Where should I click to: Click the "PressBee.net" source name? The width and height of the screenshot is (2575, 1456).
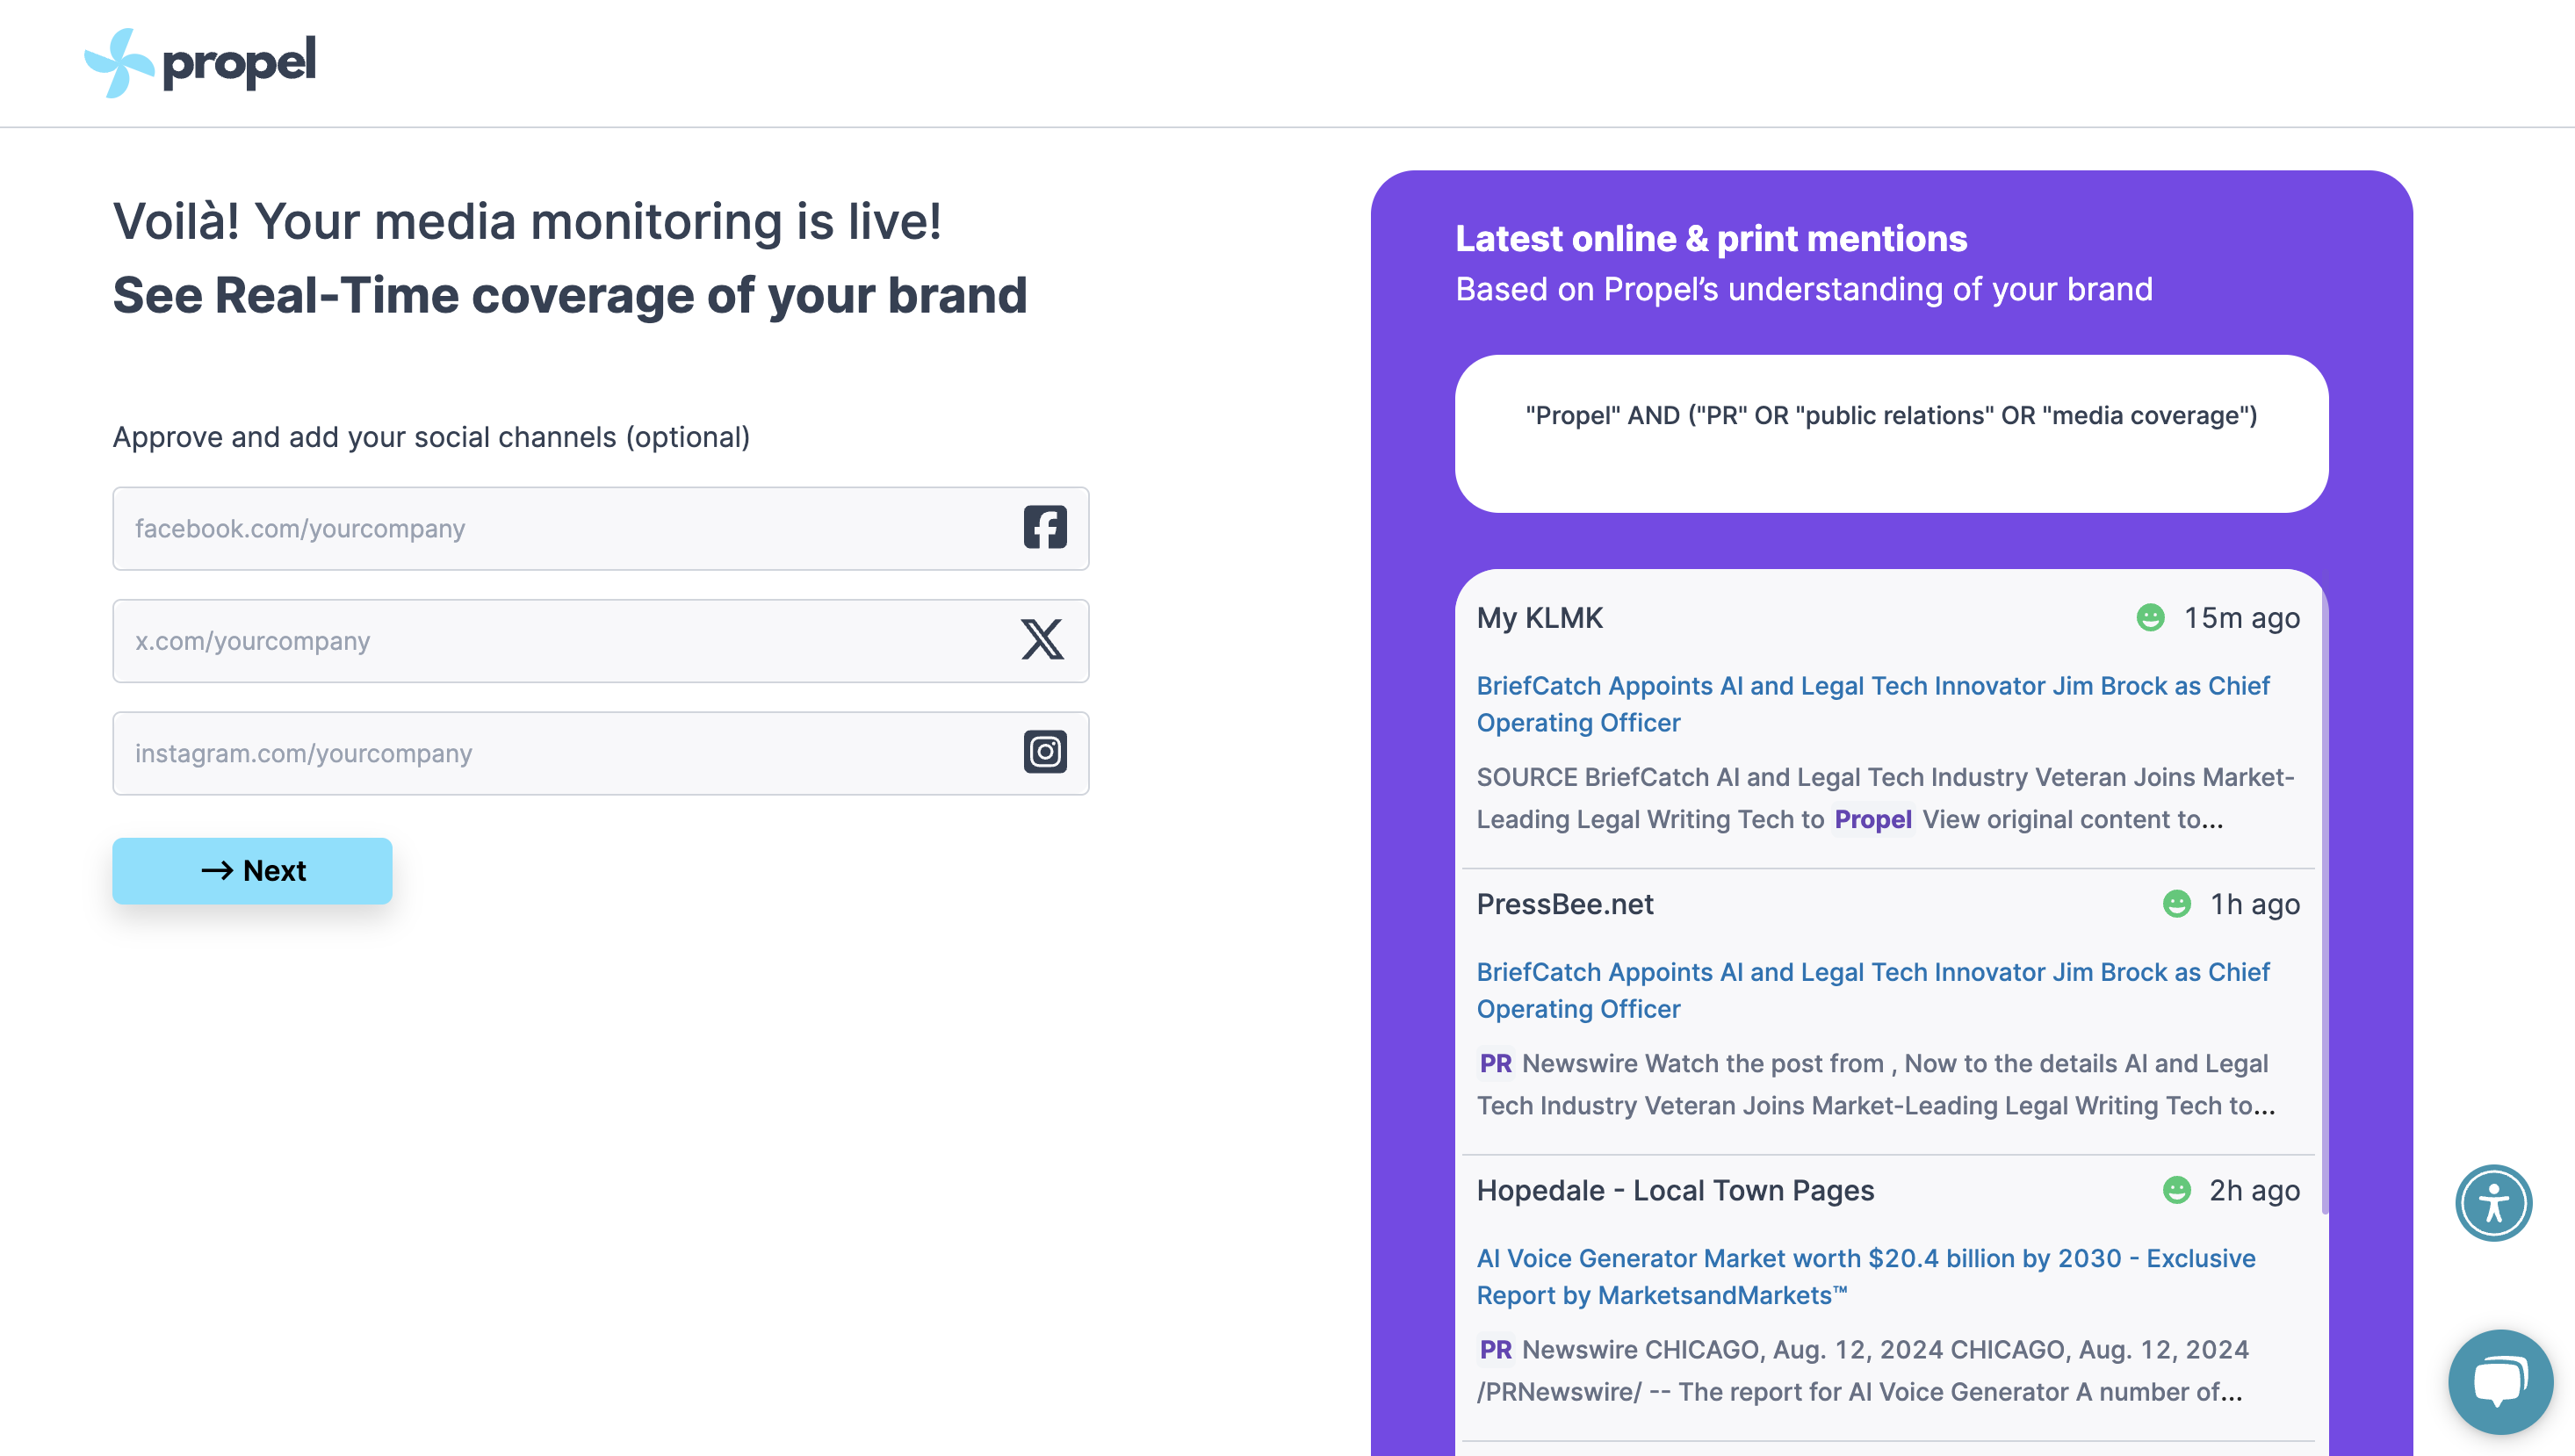coord(1565,904)
